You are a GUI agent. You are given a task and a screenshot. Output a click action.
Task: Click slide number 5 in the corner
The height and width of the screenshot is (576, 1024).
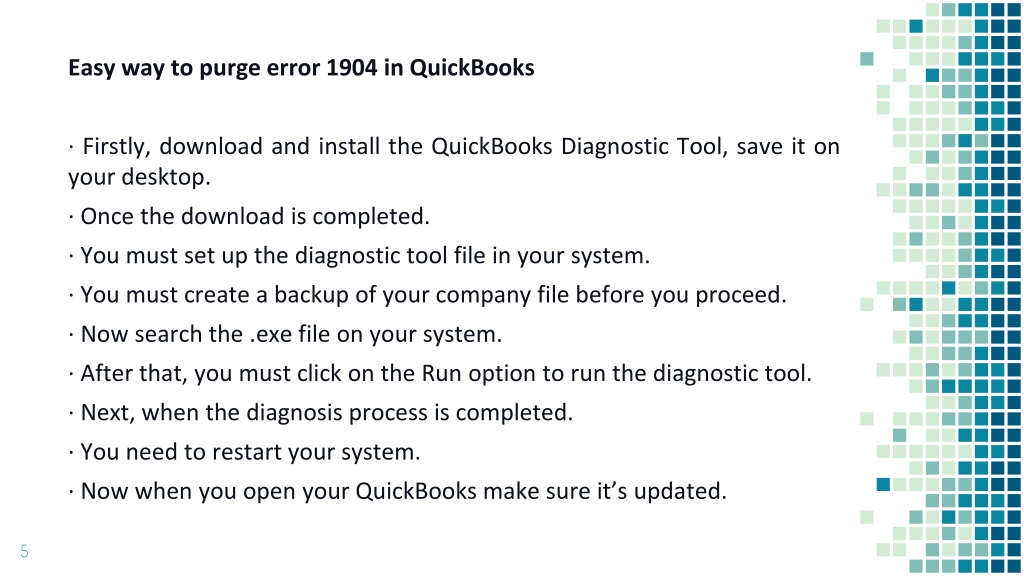click(24, 551)
